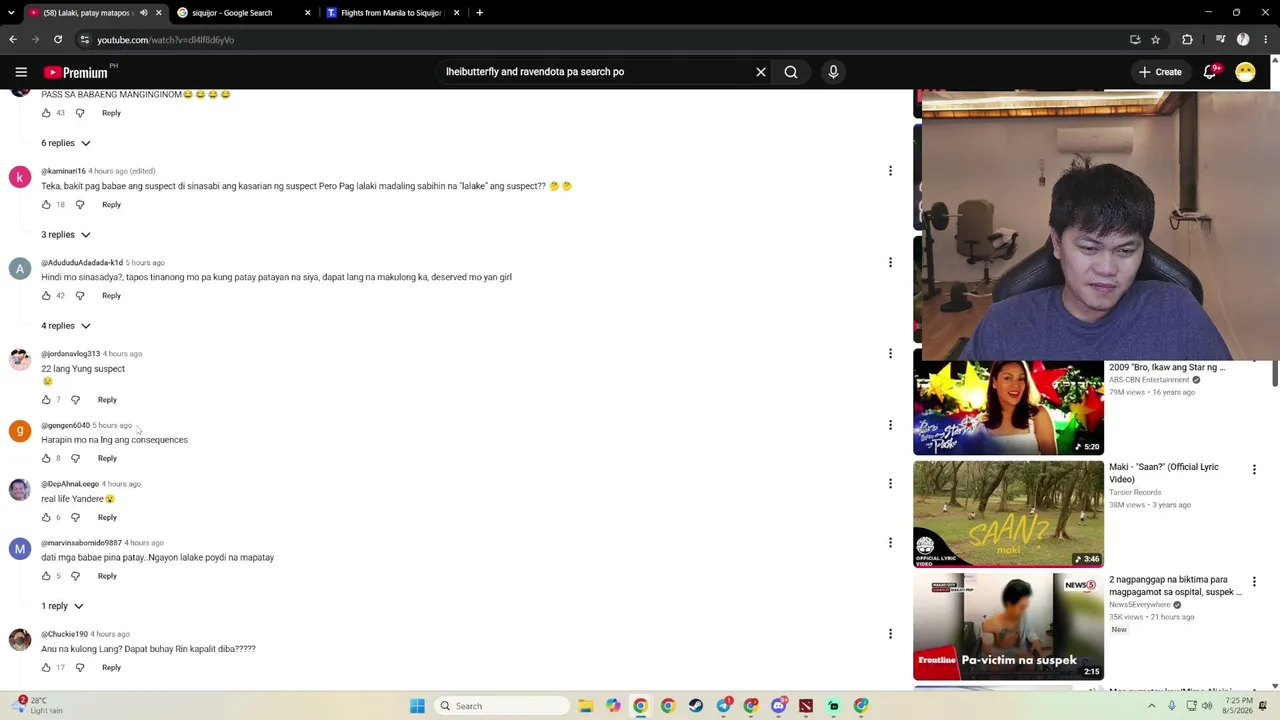Open options for @kaminari16's comment
The image size is (1280, 720).
click(x=890, y=171)
